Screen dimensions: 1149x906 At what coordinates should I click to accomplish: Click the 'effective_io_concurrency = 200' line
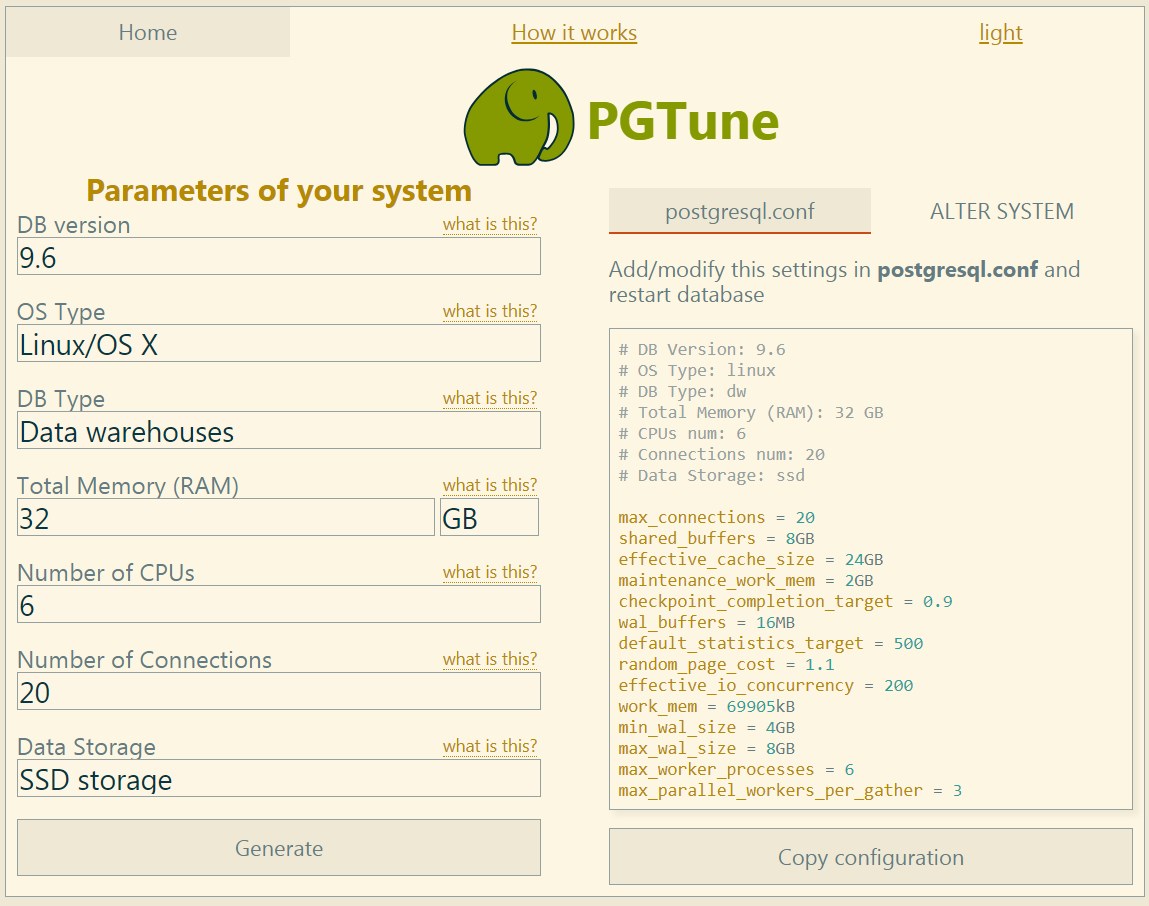[766, 685]
